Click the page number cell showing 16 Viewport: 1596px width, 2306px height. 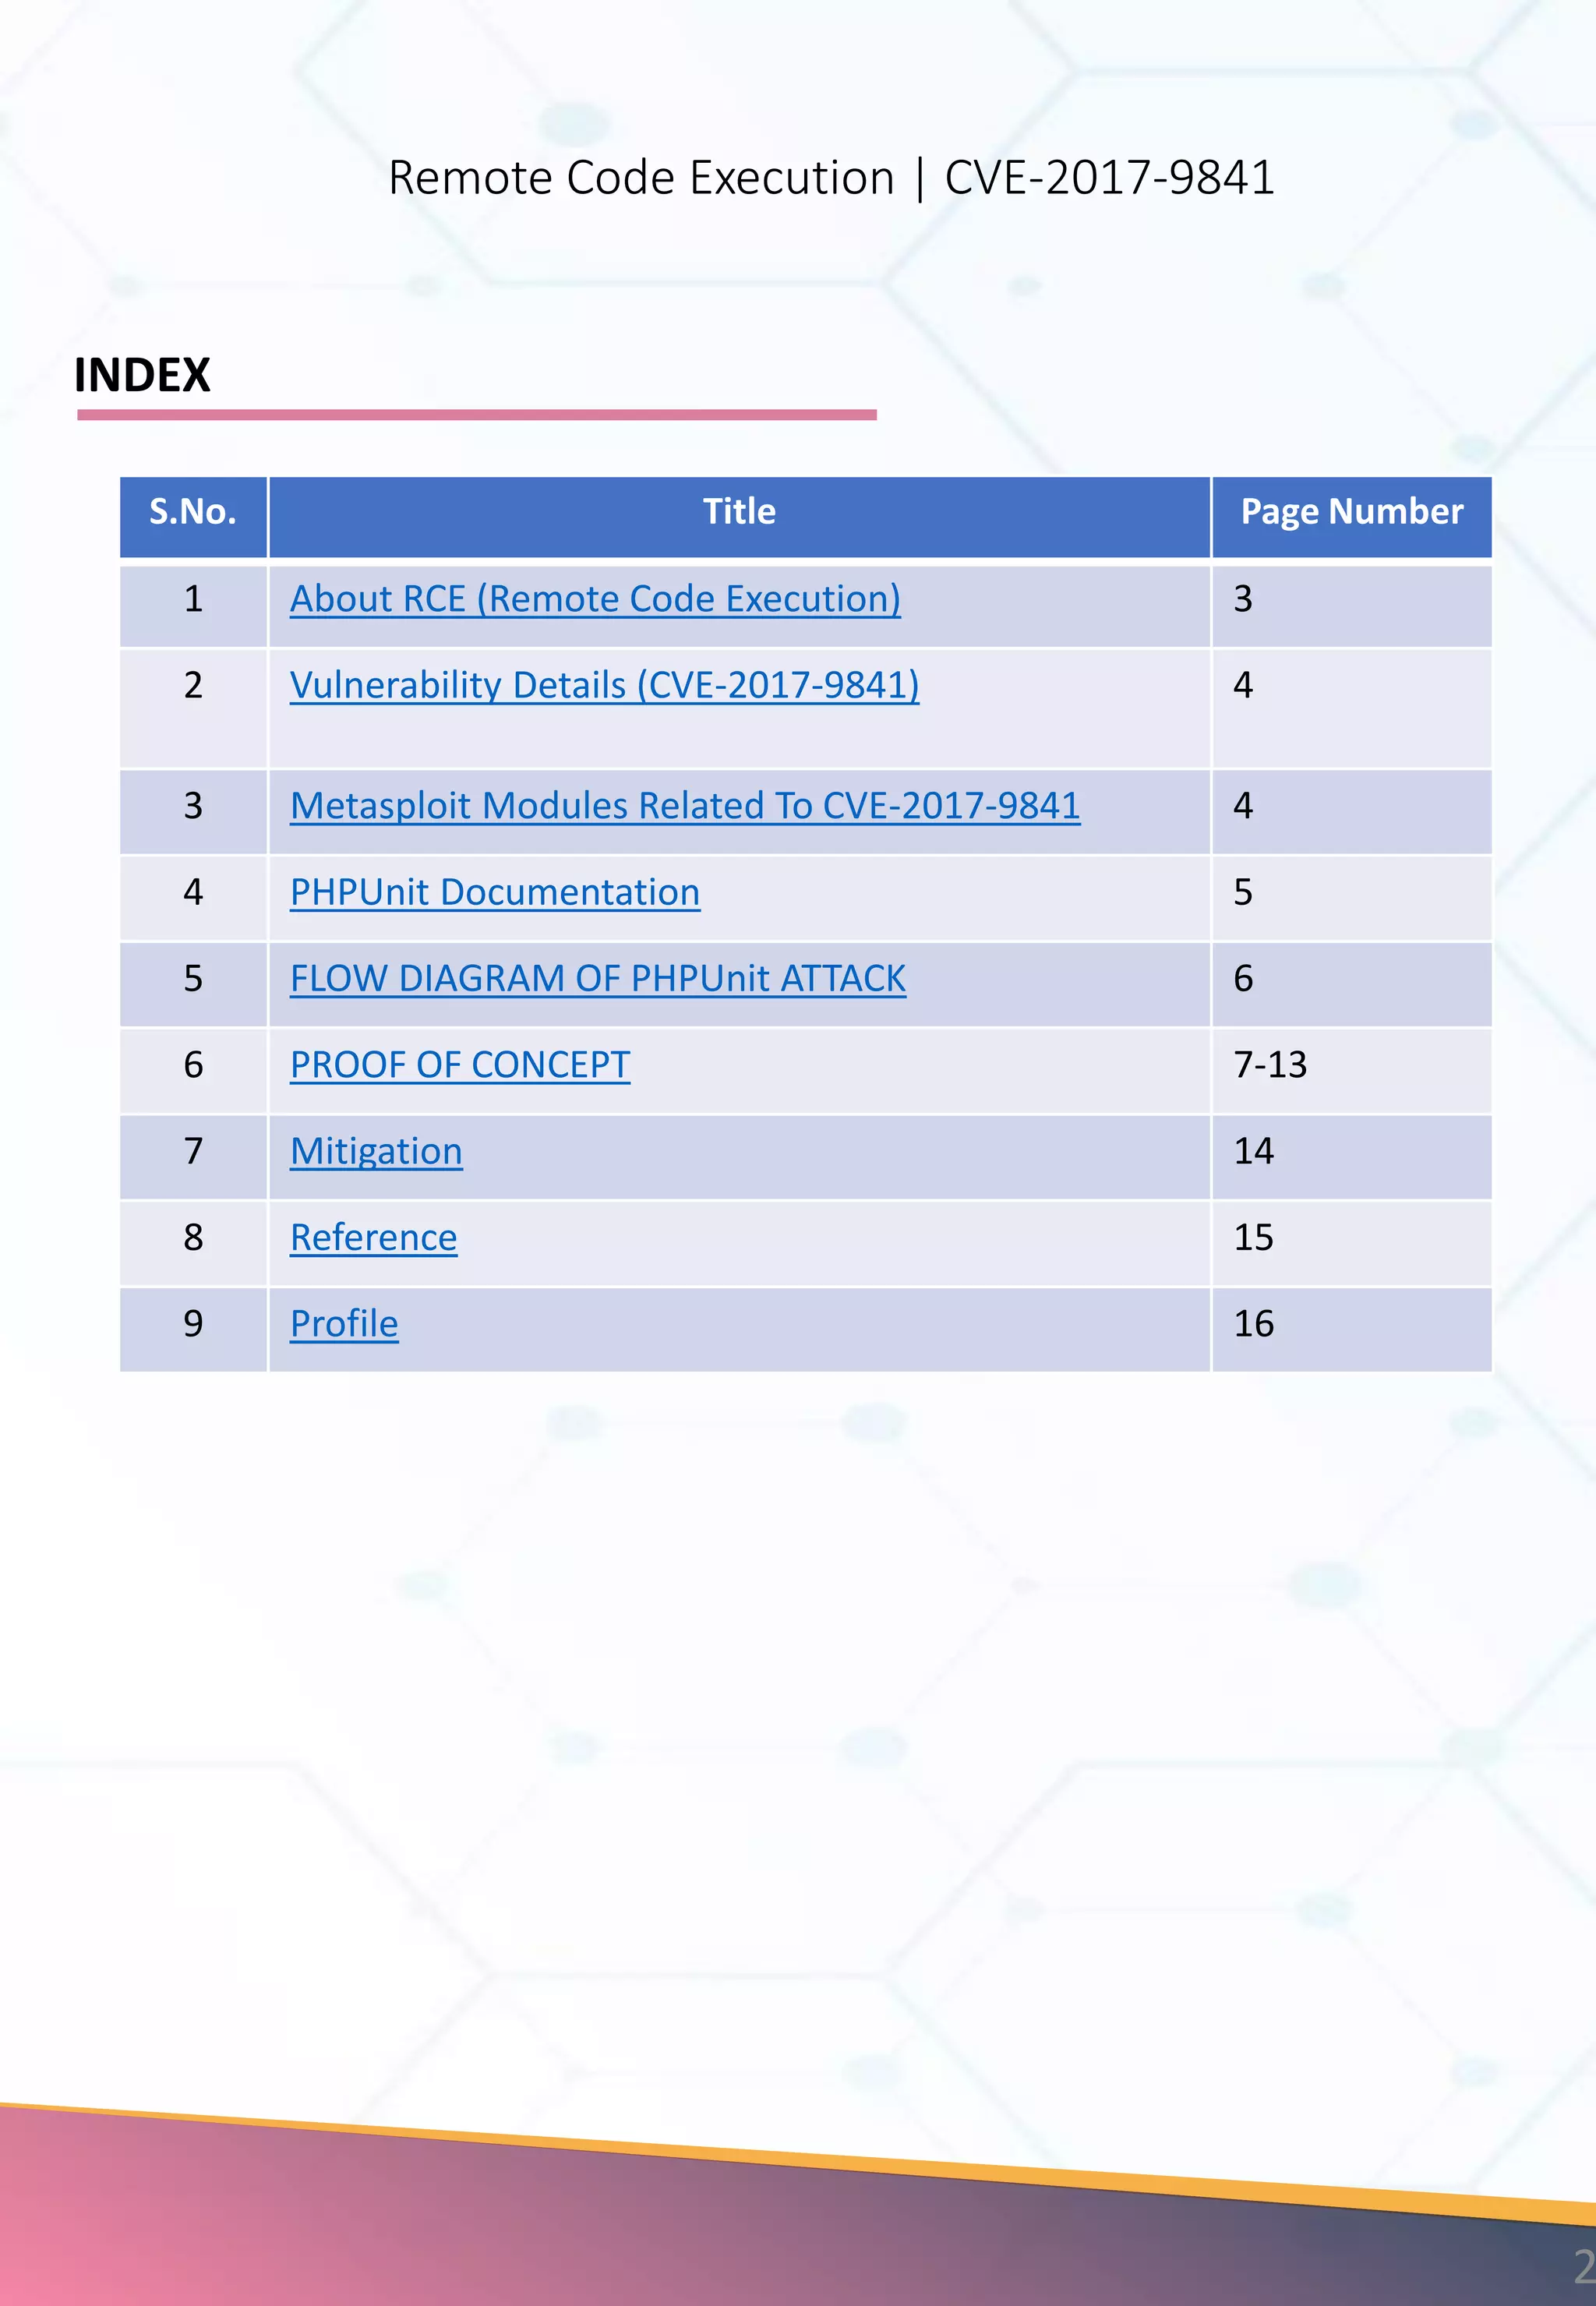(1253, 1324)
